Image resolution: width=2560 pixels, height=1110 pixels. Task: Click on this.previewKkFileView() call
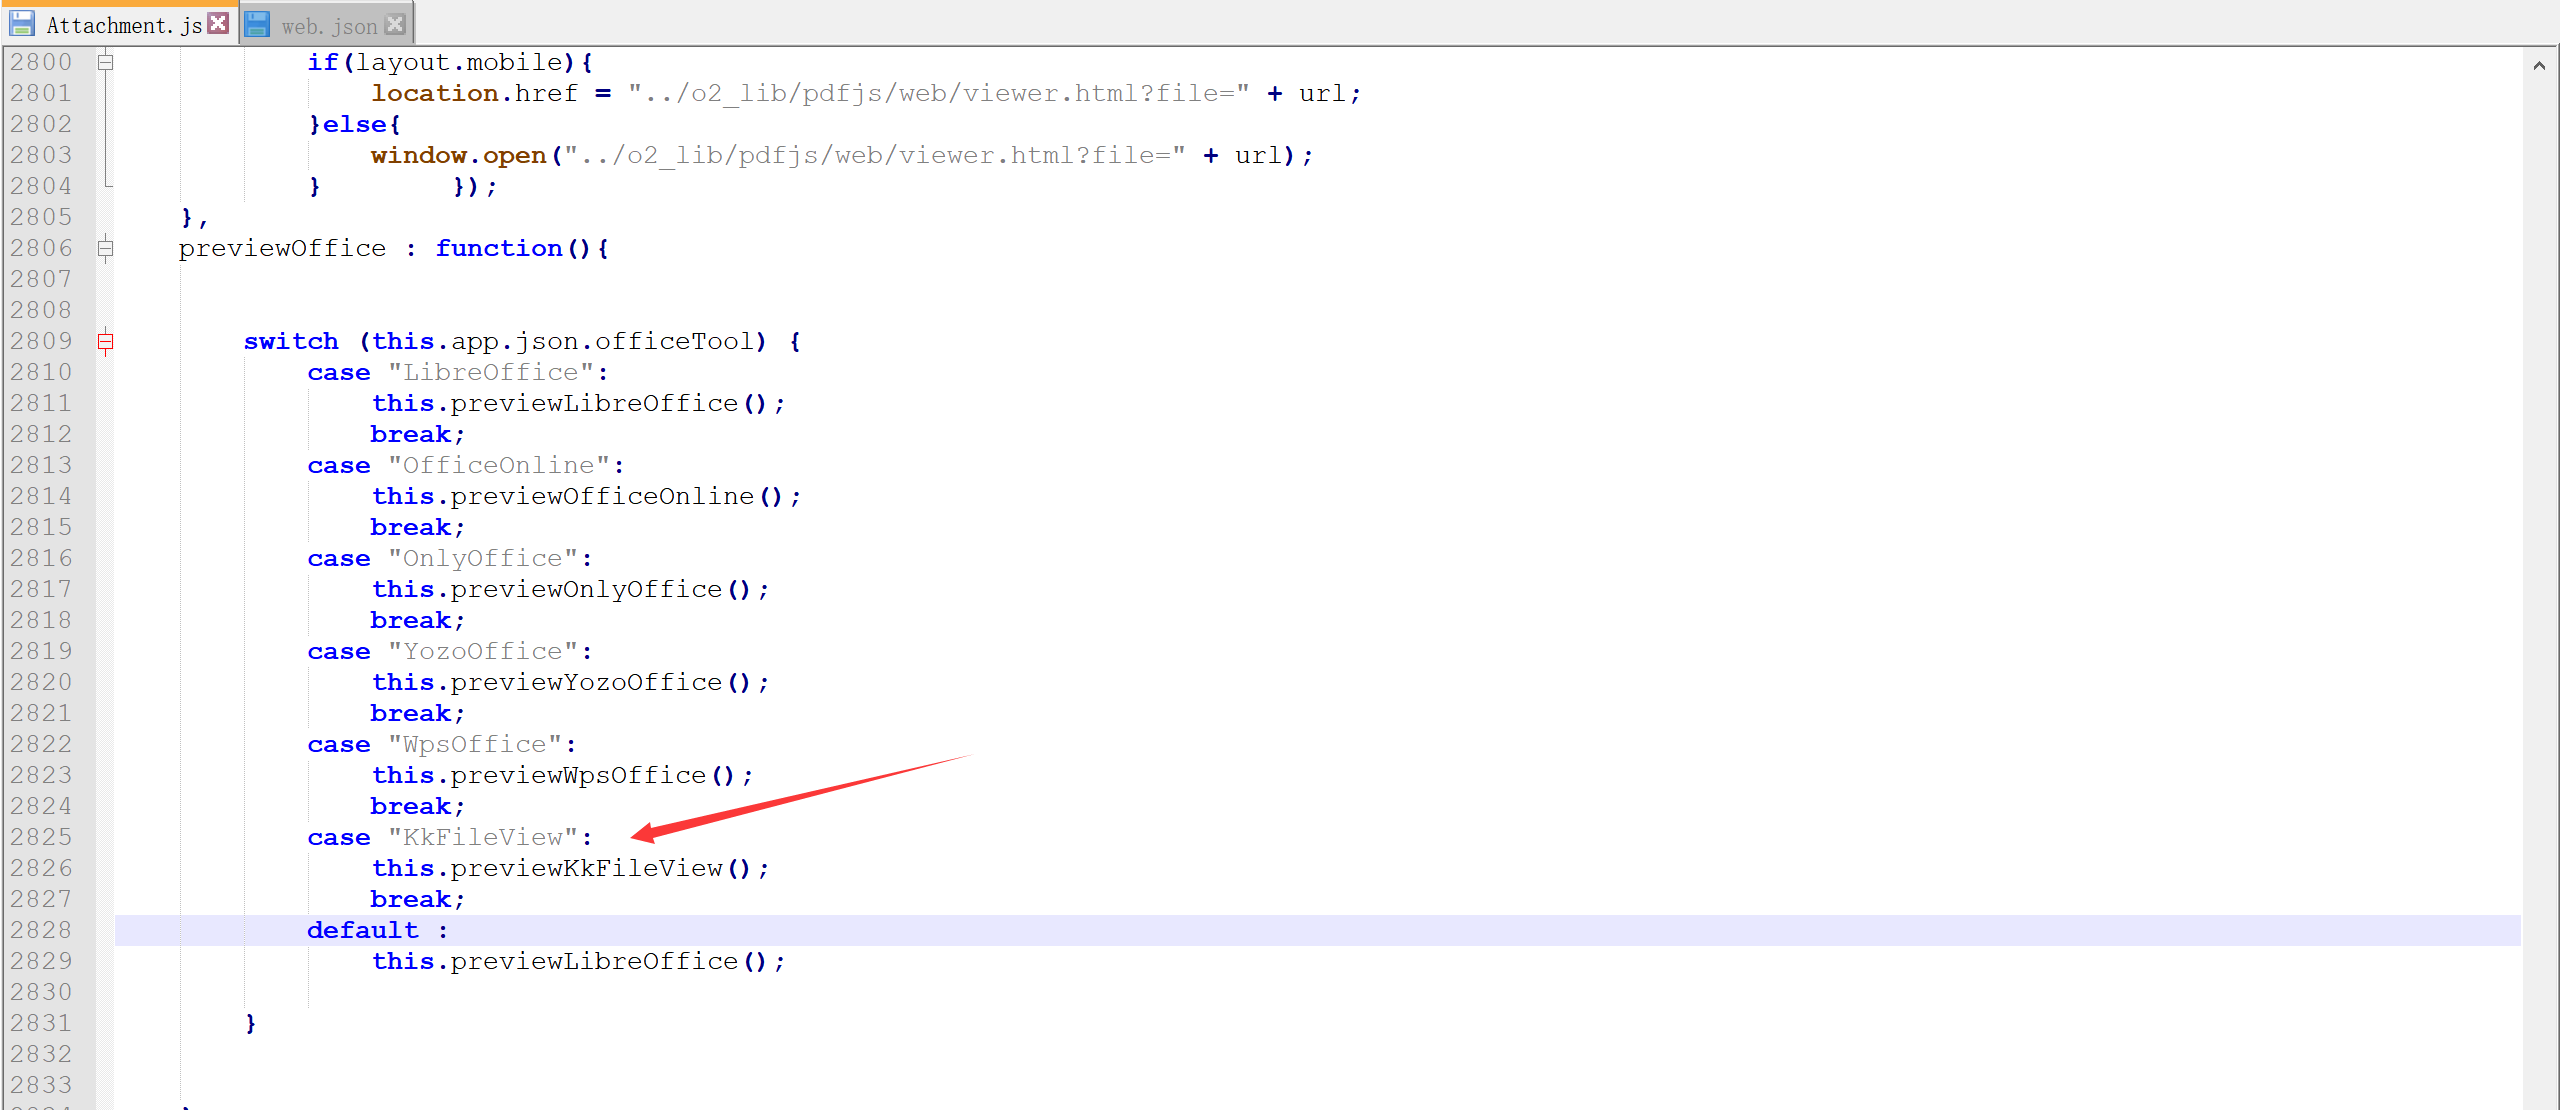(570, 868)
